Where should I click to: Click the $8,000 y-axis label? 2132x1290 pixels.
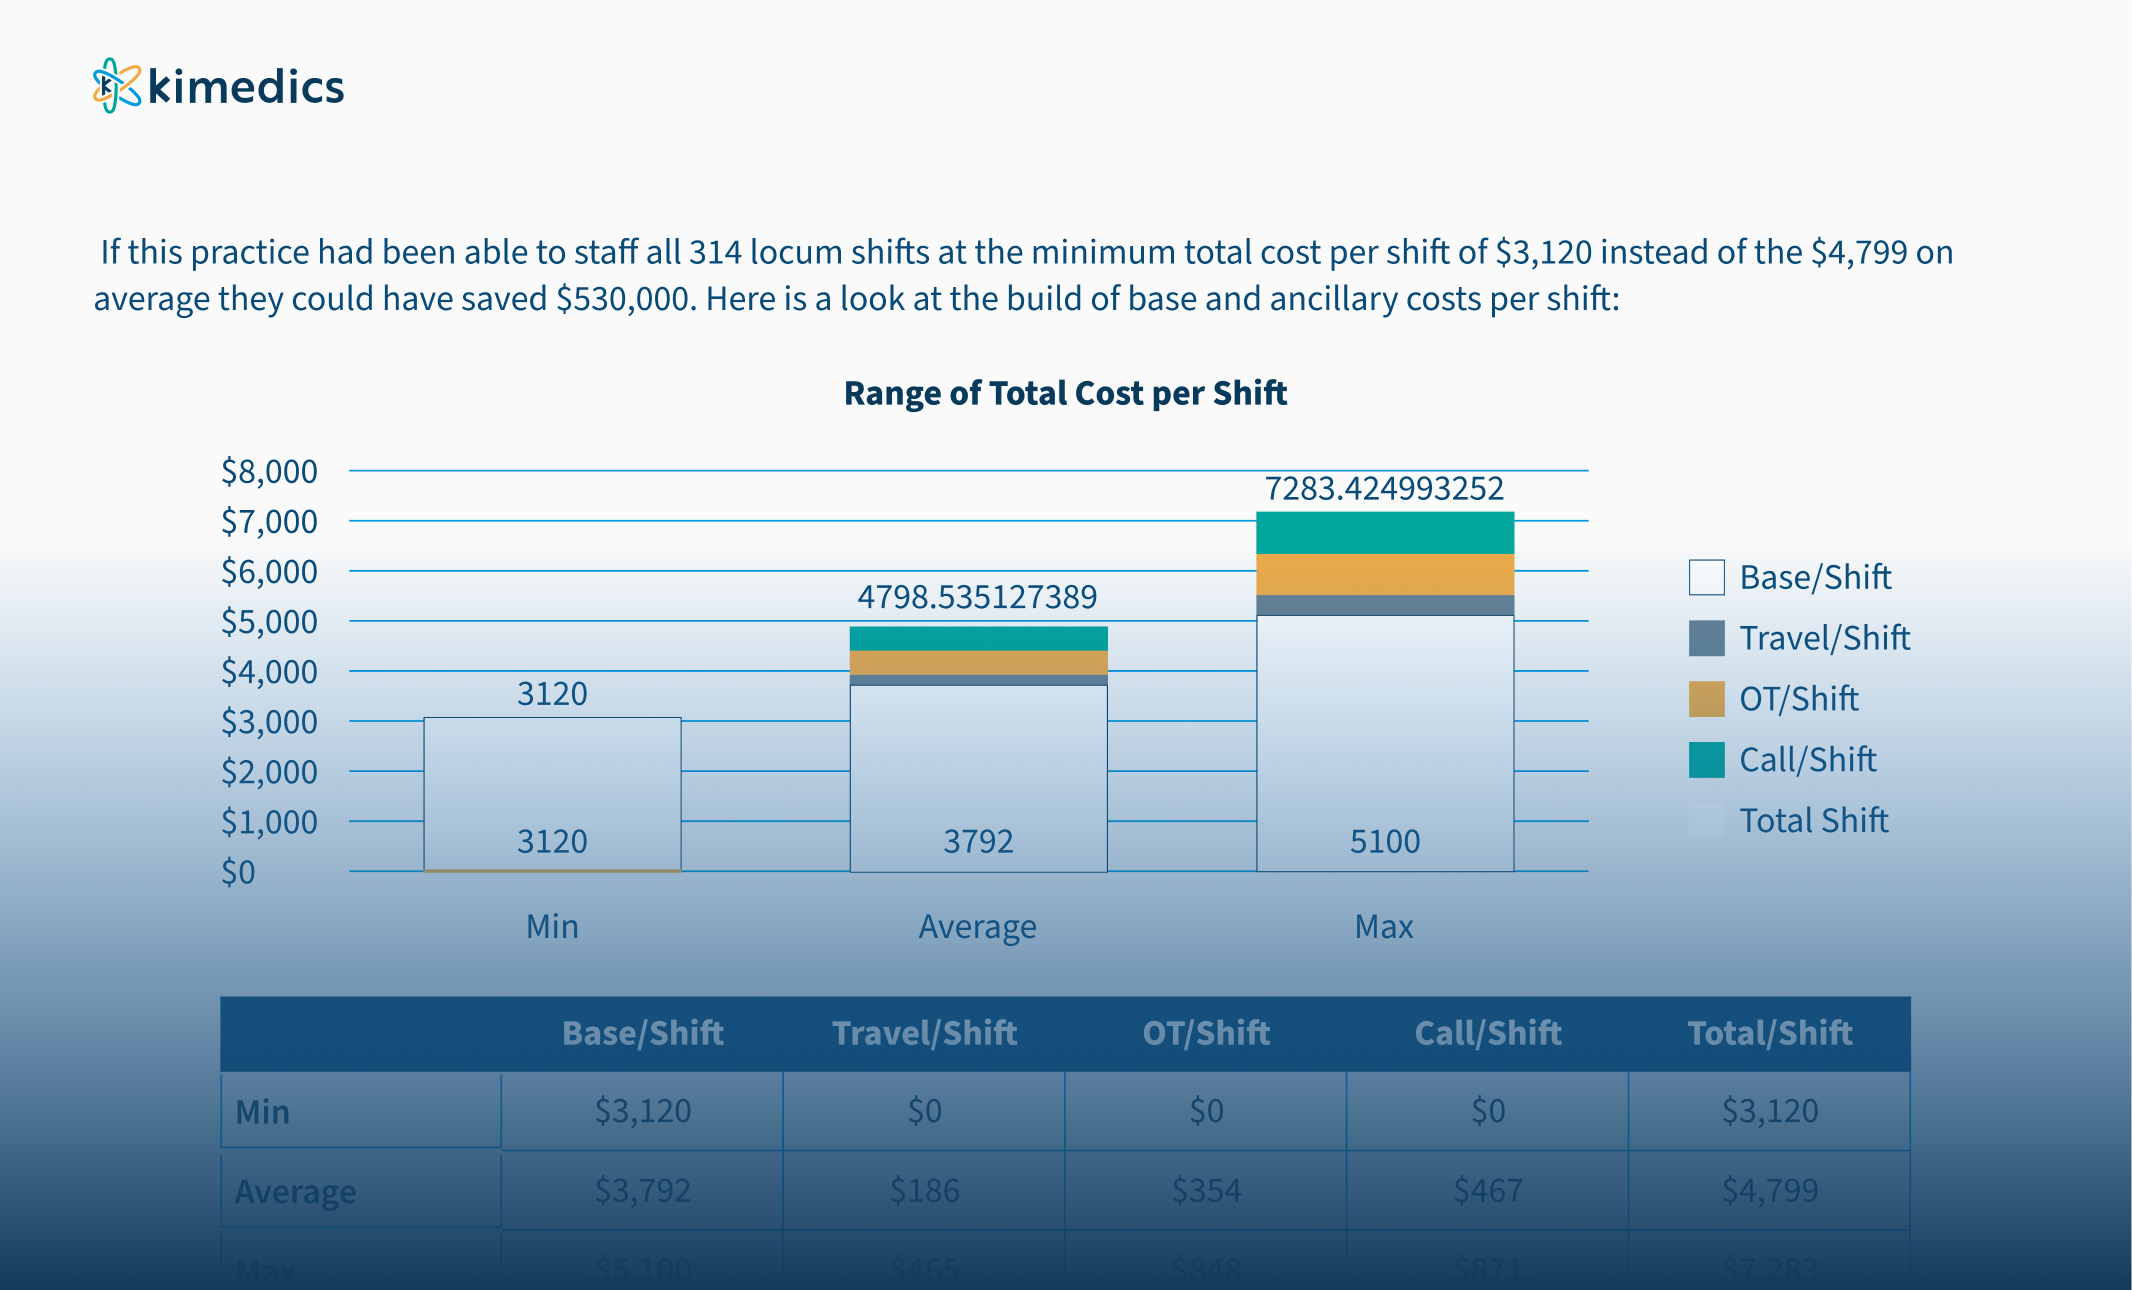(269, 471)
